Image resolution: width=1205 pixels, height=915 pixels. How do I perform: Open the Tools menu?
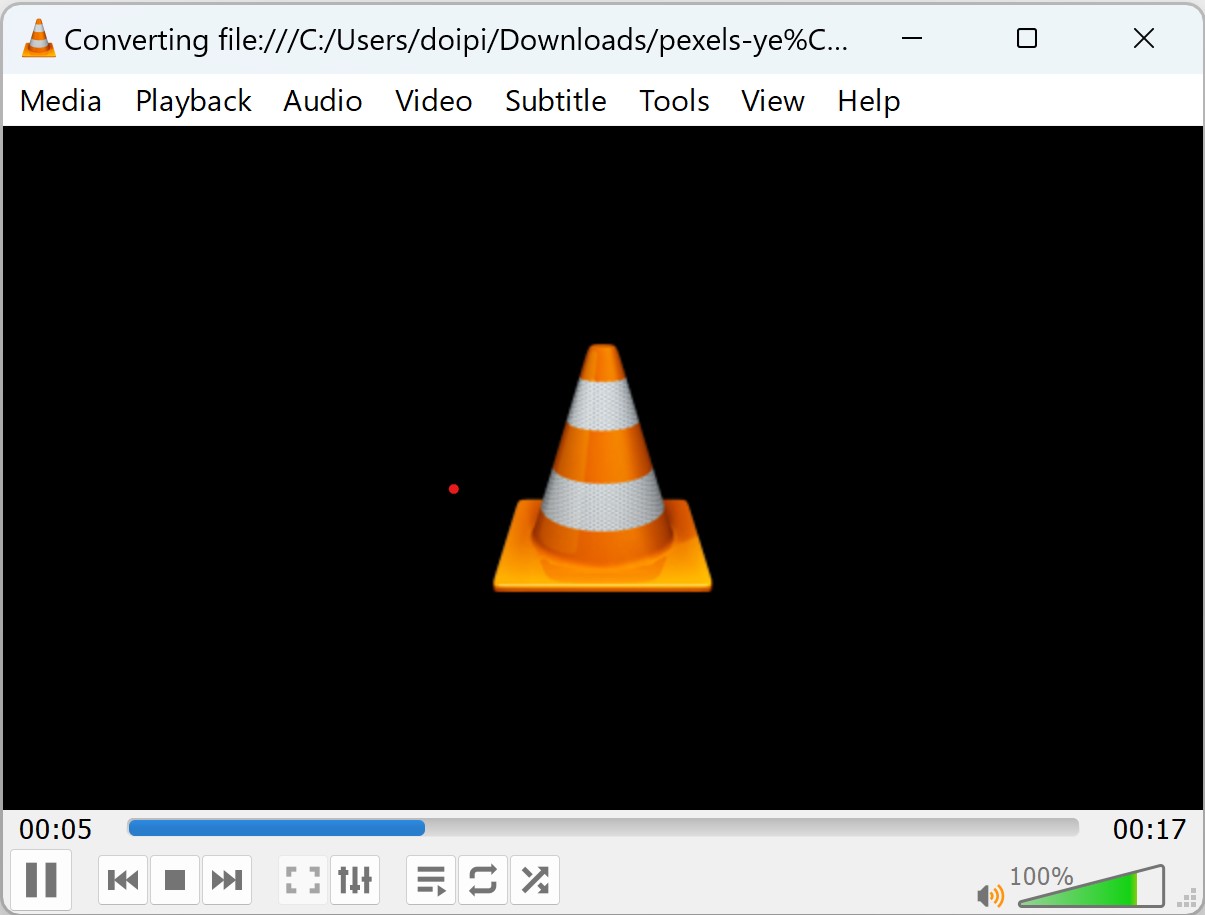pos(675,101)
